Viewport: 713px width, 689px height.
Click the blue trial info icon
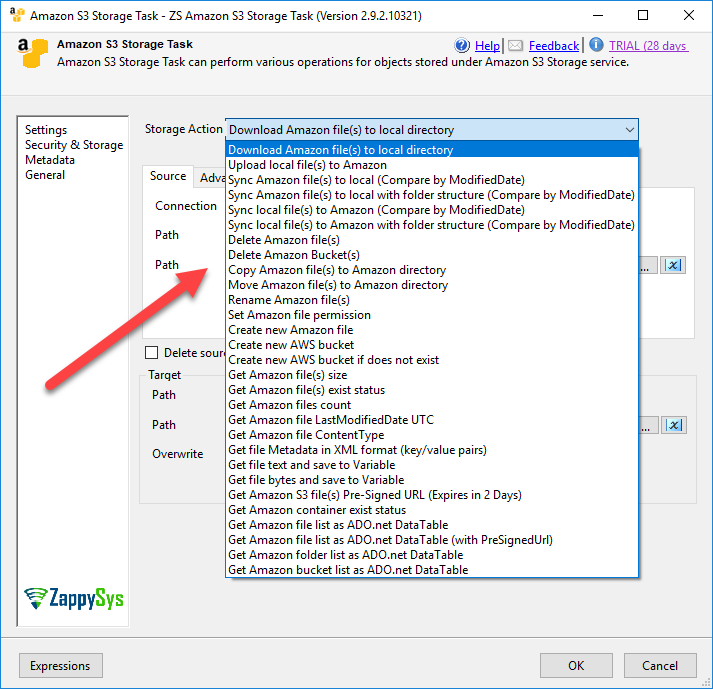pyautogui.click(x=596, y=45)
